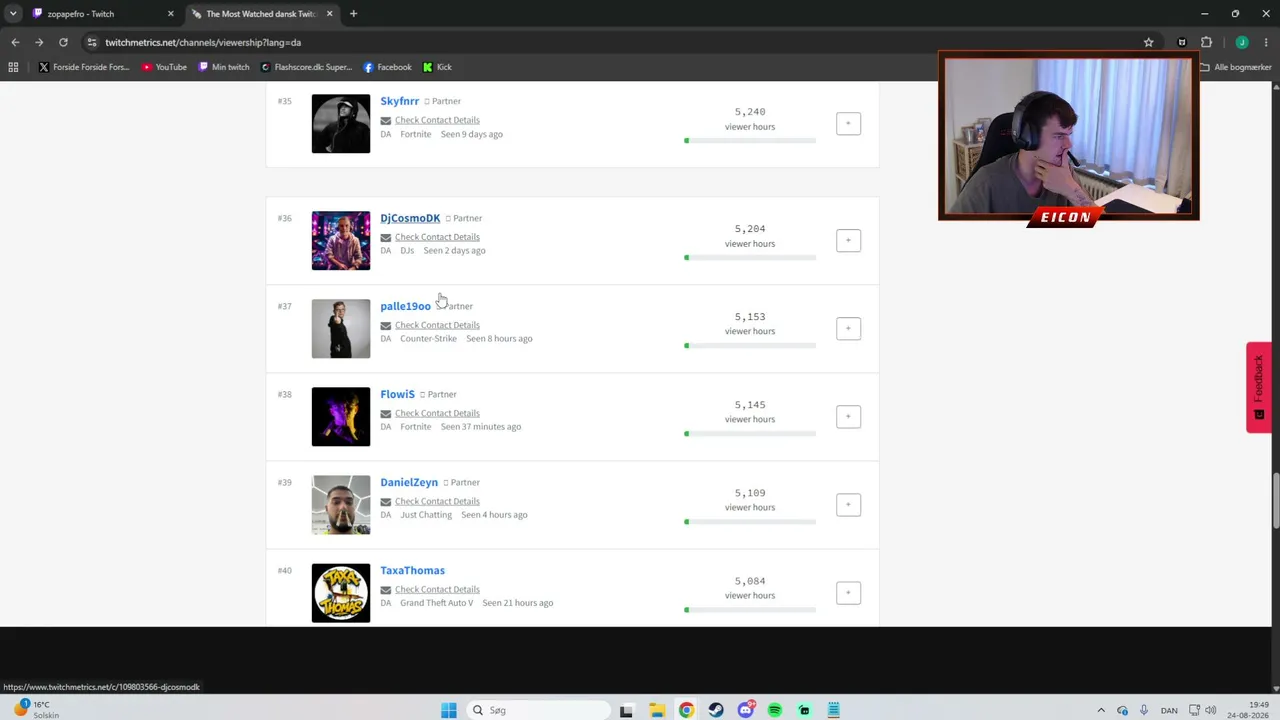Open the Min twitch bookmark

224,67
